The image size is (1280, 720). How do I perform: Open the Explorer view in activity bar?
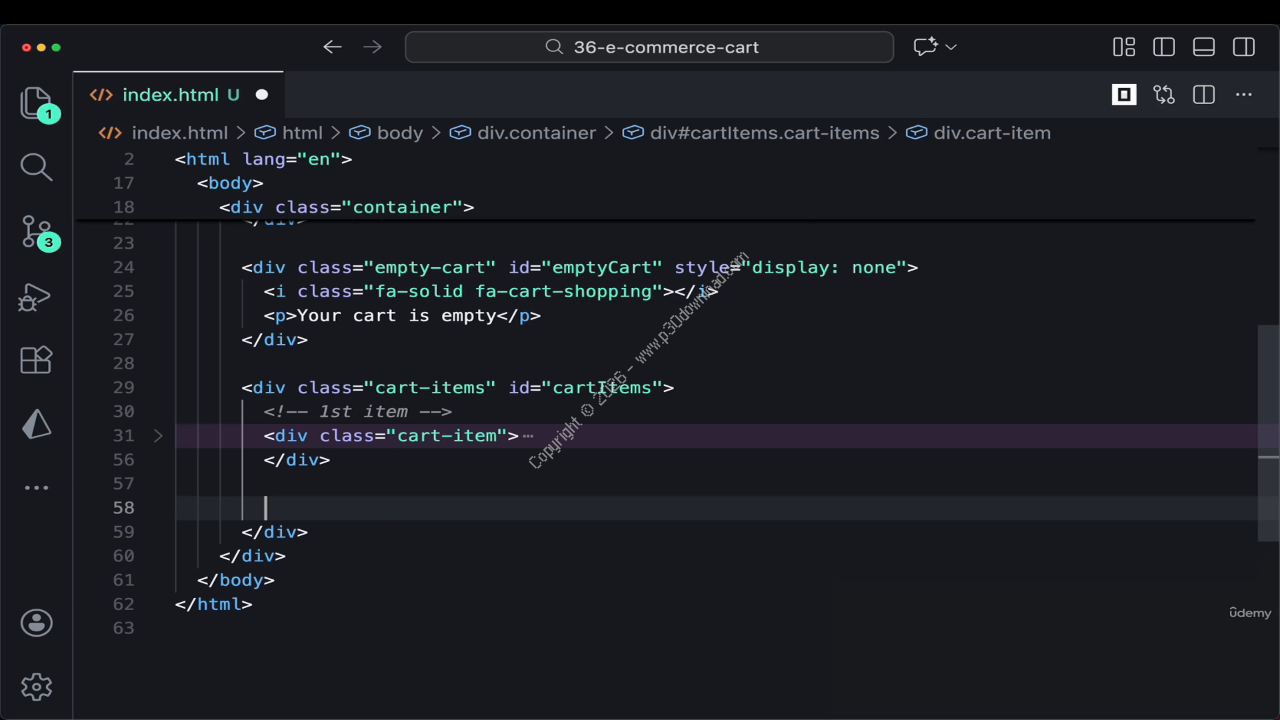pyautogui.click(x=36, y=103)
